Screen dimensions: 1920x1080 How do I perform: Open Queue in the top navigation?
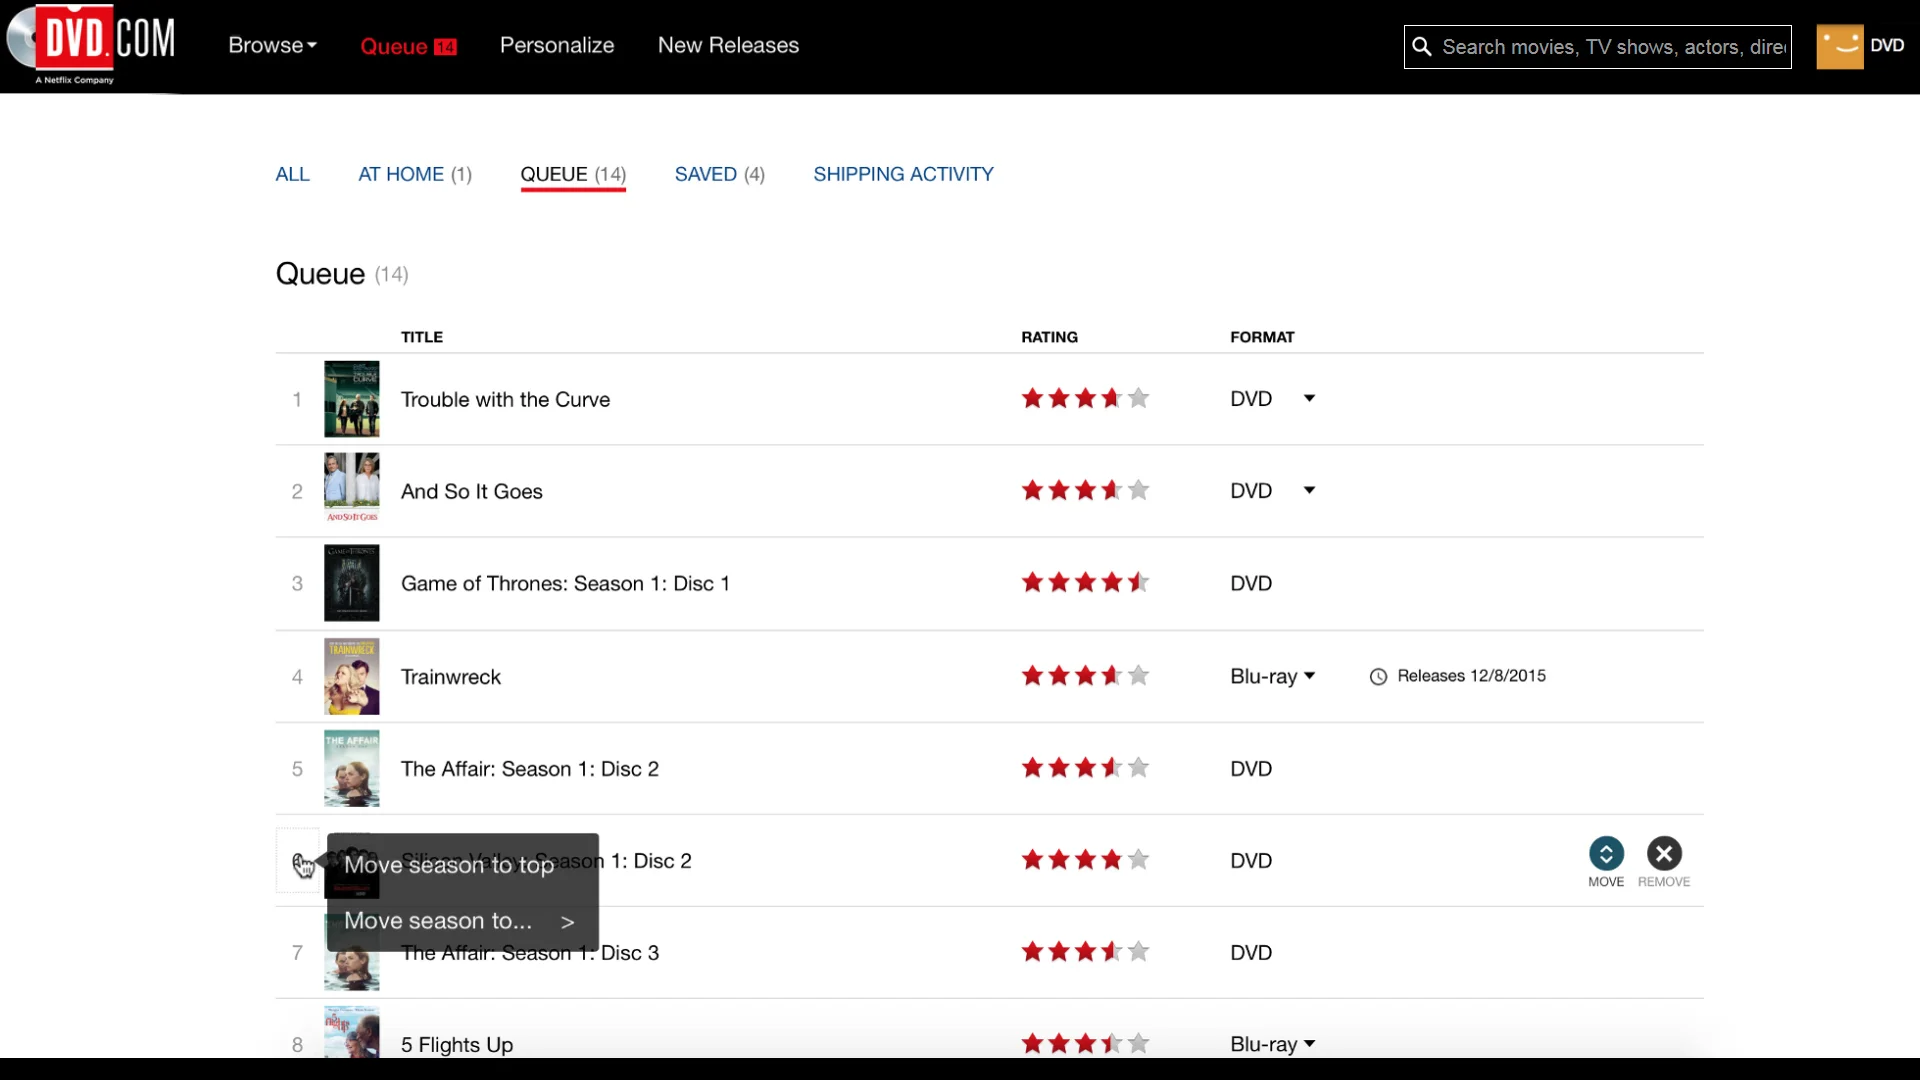click(x=394, y=46)
